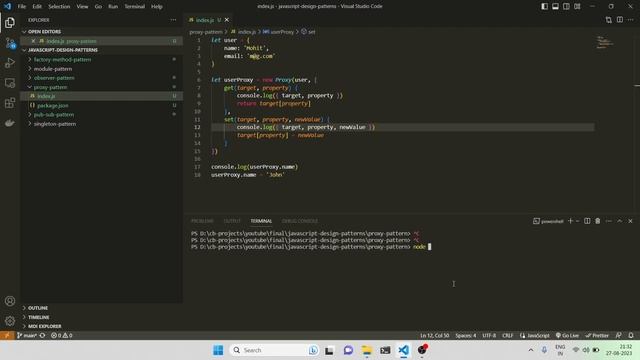This screenshot has width=640, height=360.
Task: Expand the Outline section
Action: (101, 308)
